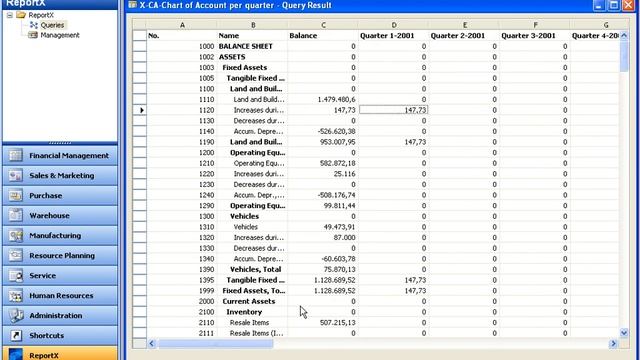Click the BALANCE SHEET name cell
This screenshot has width=640, height=360.
pos(253,47)
